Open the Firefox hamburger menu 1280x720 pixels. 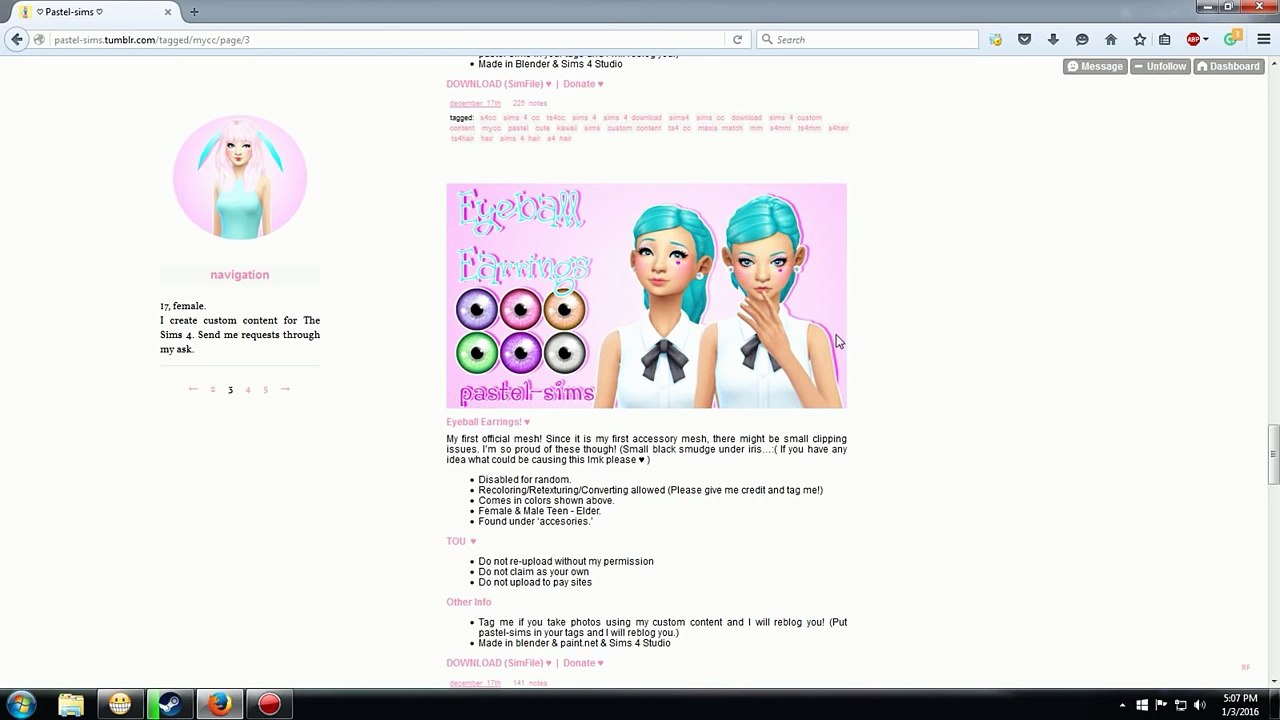tap(1264, 40)
